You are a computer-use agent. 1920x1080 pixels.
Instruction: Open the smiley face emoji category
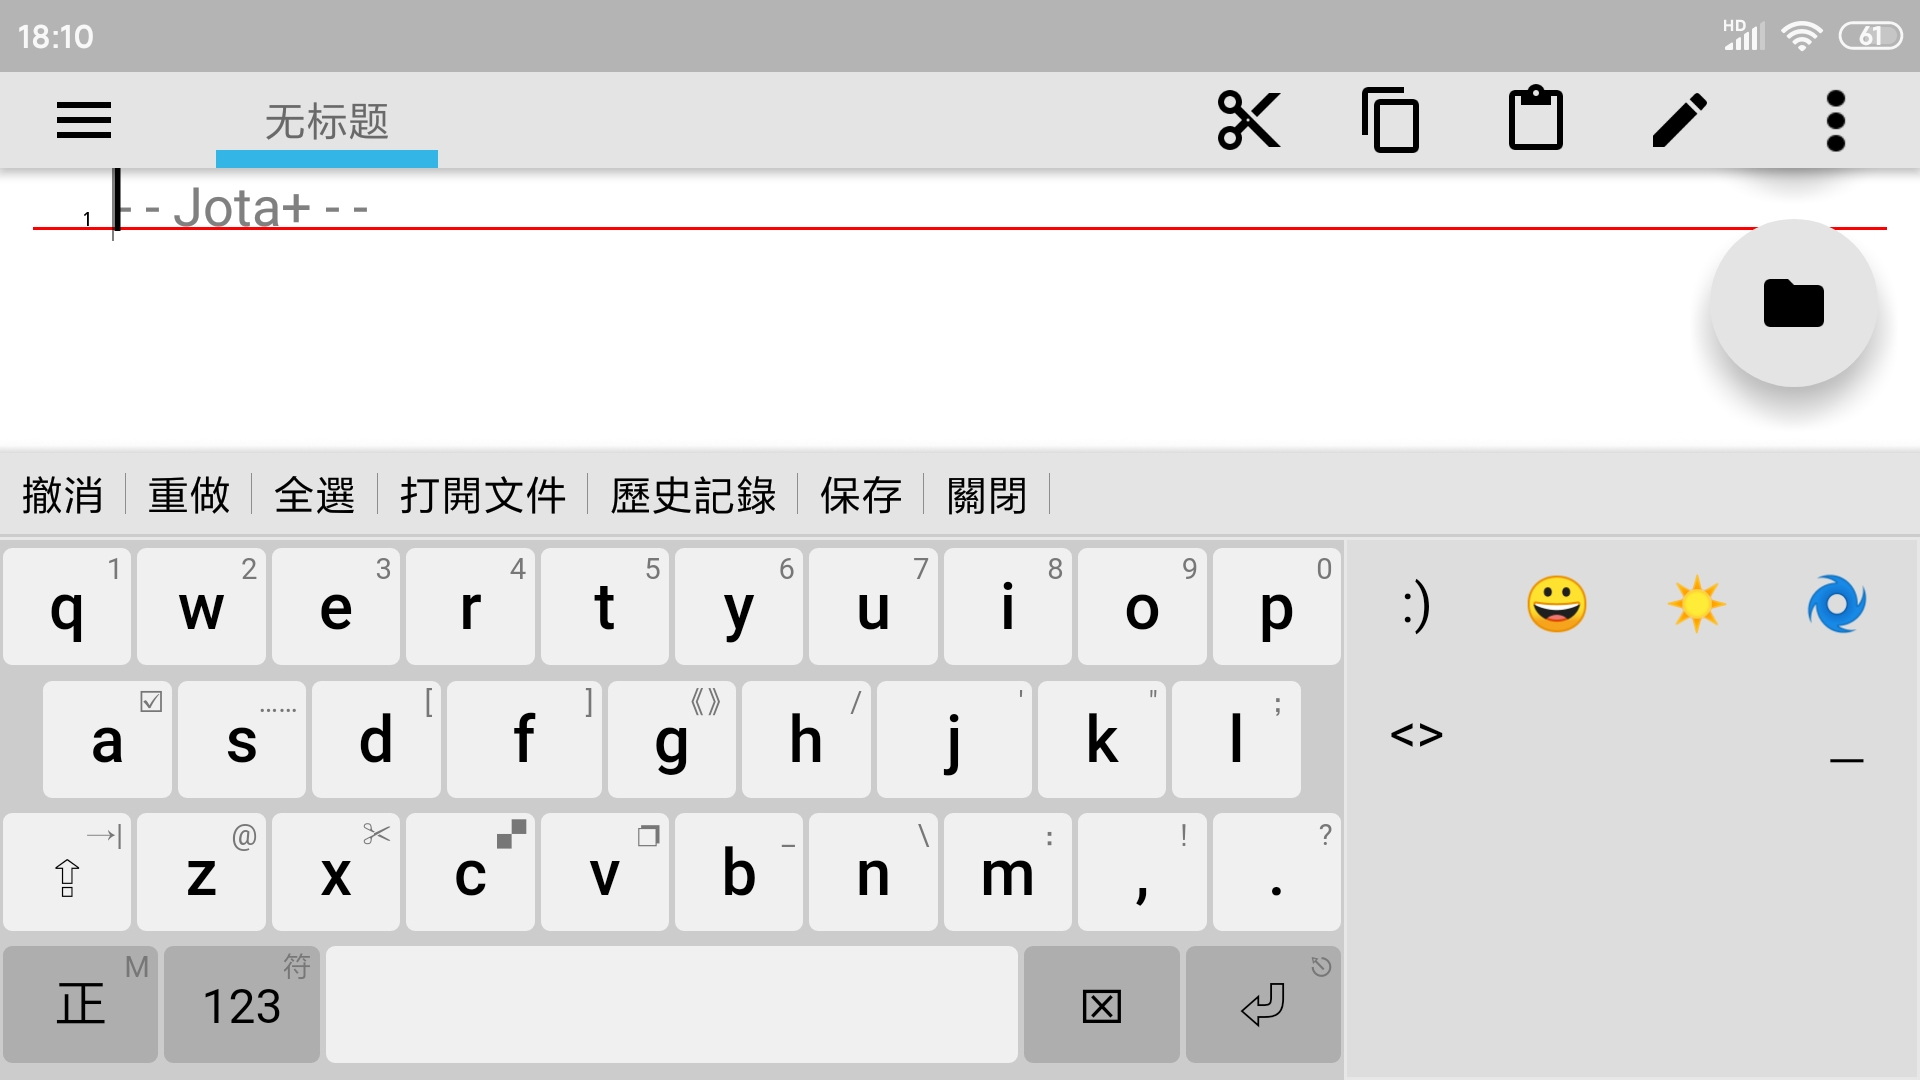pyautogui.click(x=1556, y=604)
